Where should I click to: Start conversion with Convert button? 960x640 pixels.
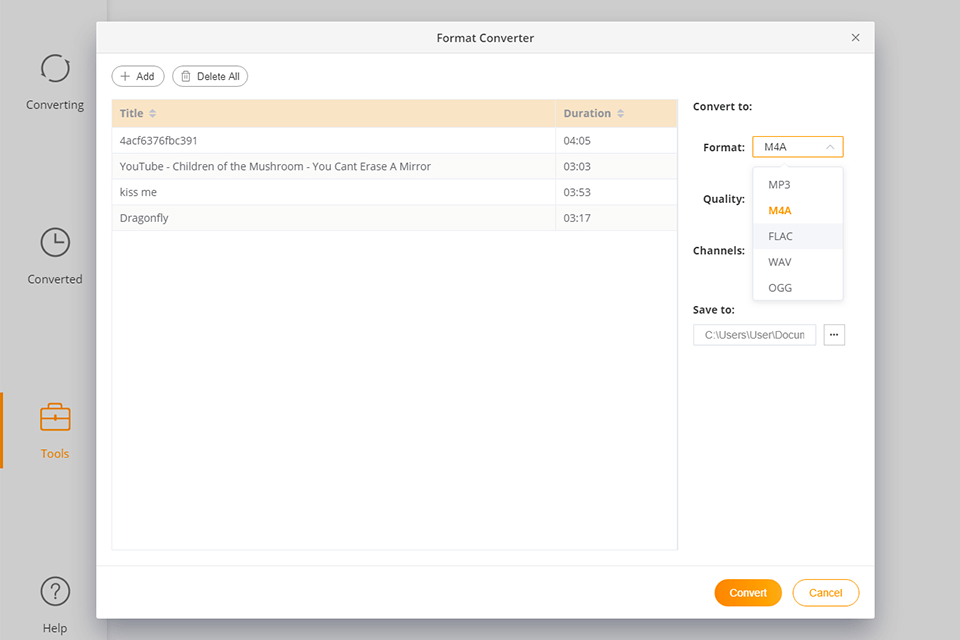point(748,593)
